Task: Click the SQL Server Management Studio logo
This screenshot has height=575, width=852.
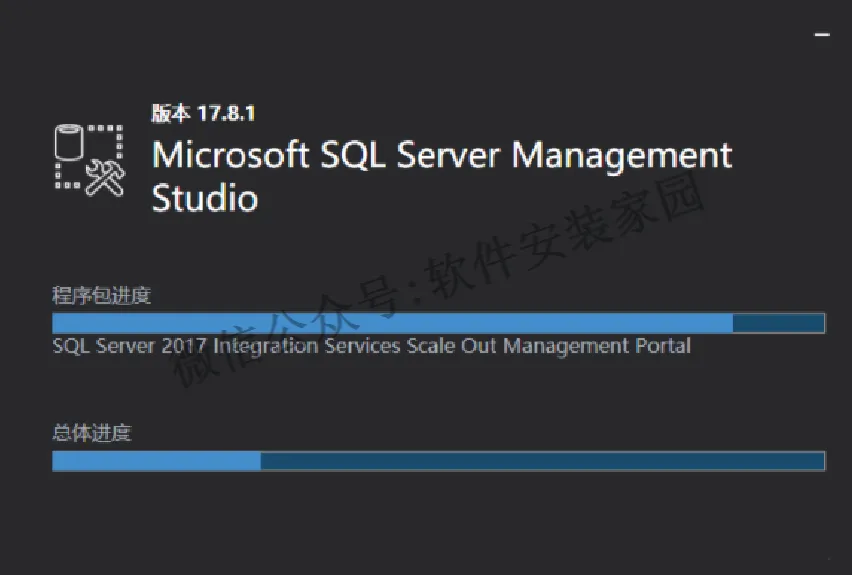Action: 88,160
